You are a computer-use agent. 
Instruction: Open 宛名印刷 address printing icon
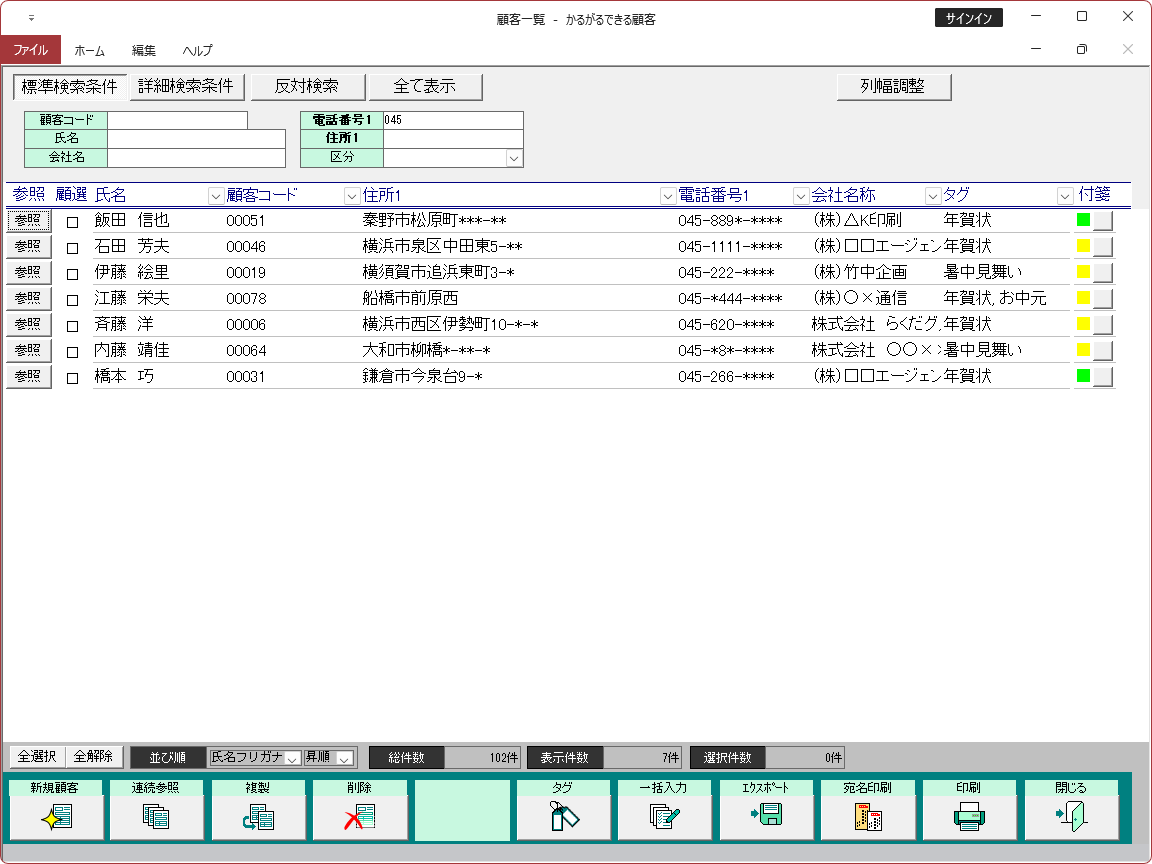coord(868,817)
